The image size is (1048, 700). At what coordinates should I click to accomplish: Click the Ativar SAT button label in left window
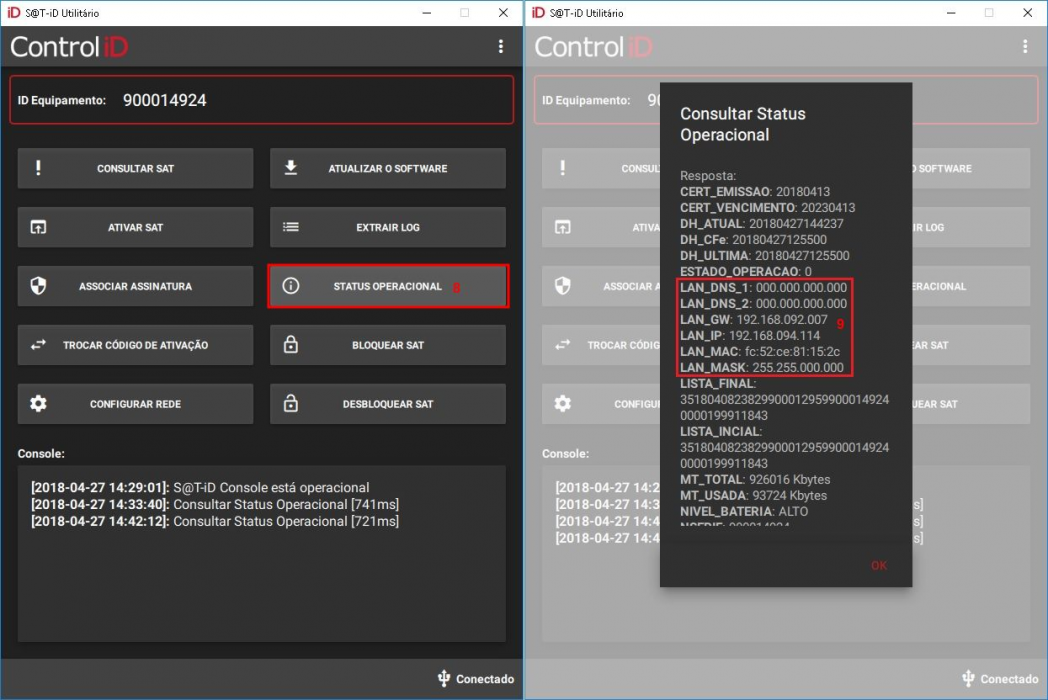135,227
